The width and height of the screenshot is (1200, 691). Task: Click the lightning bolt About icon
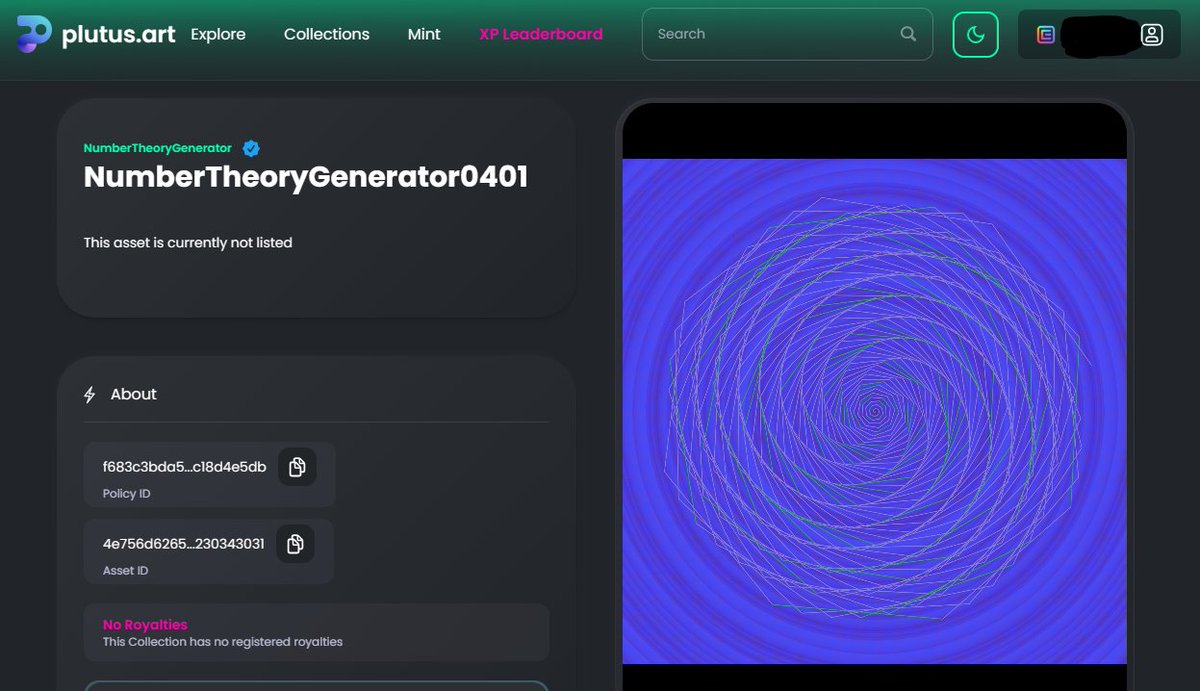point(90,395)
